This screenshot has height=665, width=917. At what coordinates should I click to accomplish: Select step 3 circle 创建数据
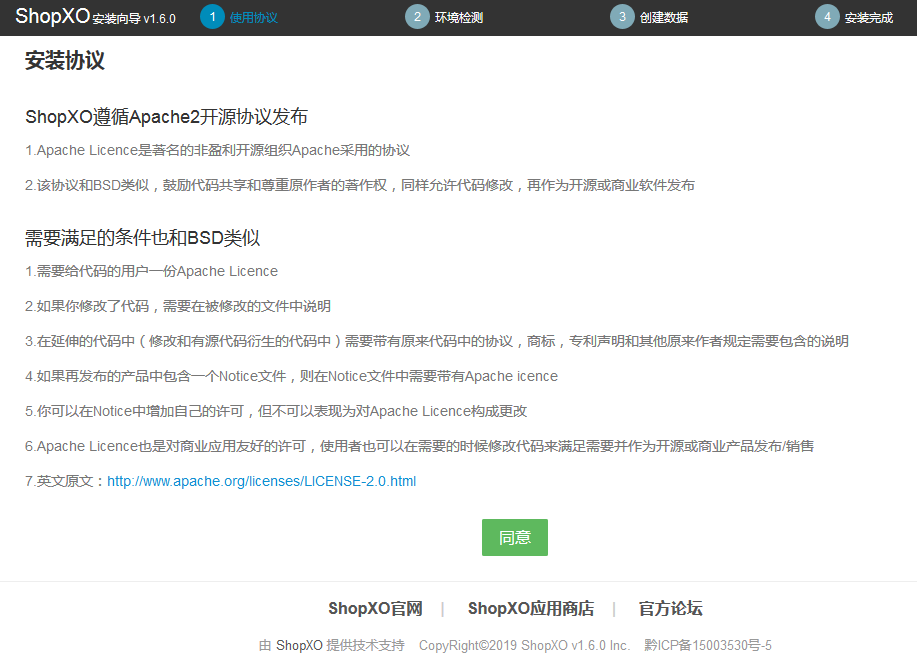622,17
